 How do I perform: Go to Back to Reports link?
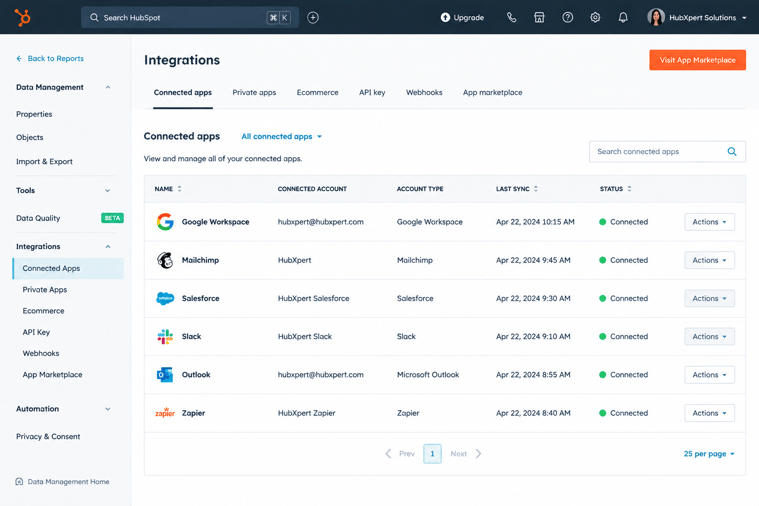tap(56, 59)
